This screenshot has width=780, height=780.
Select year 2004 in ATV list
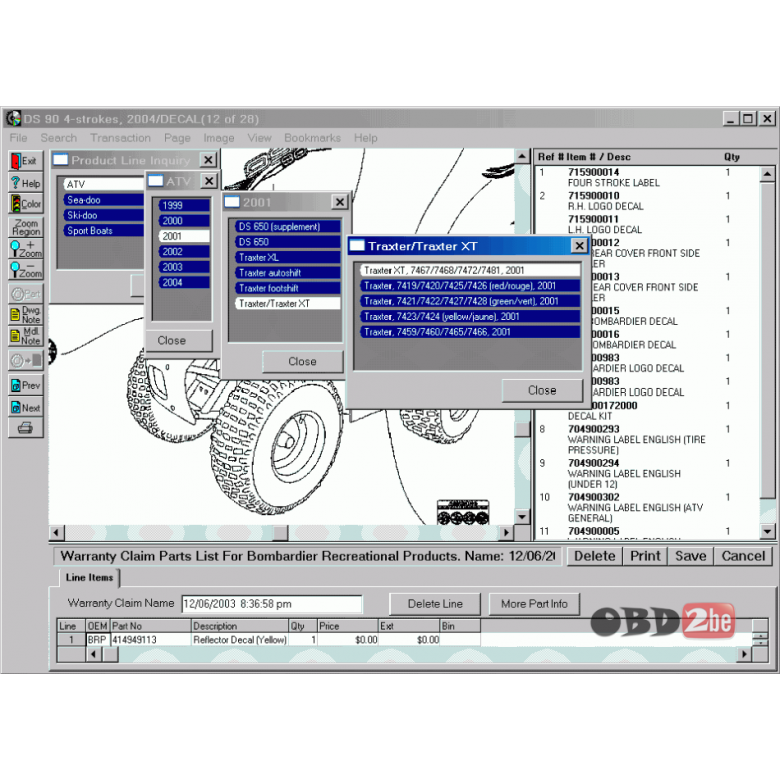point(184,283)
